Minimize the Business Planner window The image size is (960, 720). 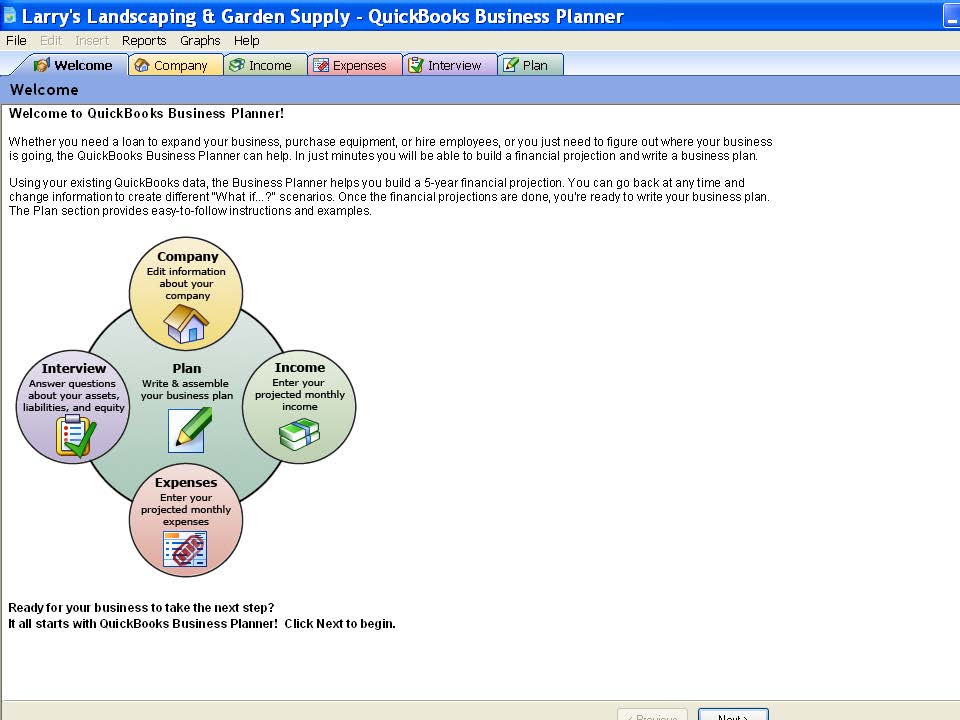(951, 16)
